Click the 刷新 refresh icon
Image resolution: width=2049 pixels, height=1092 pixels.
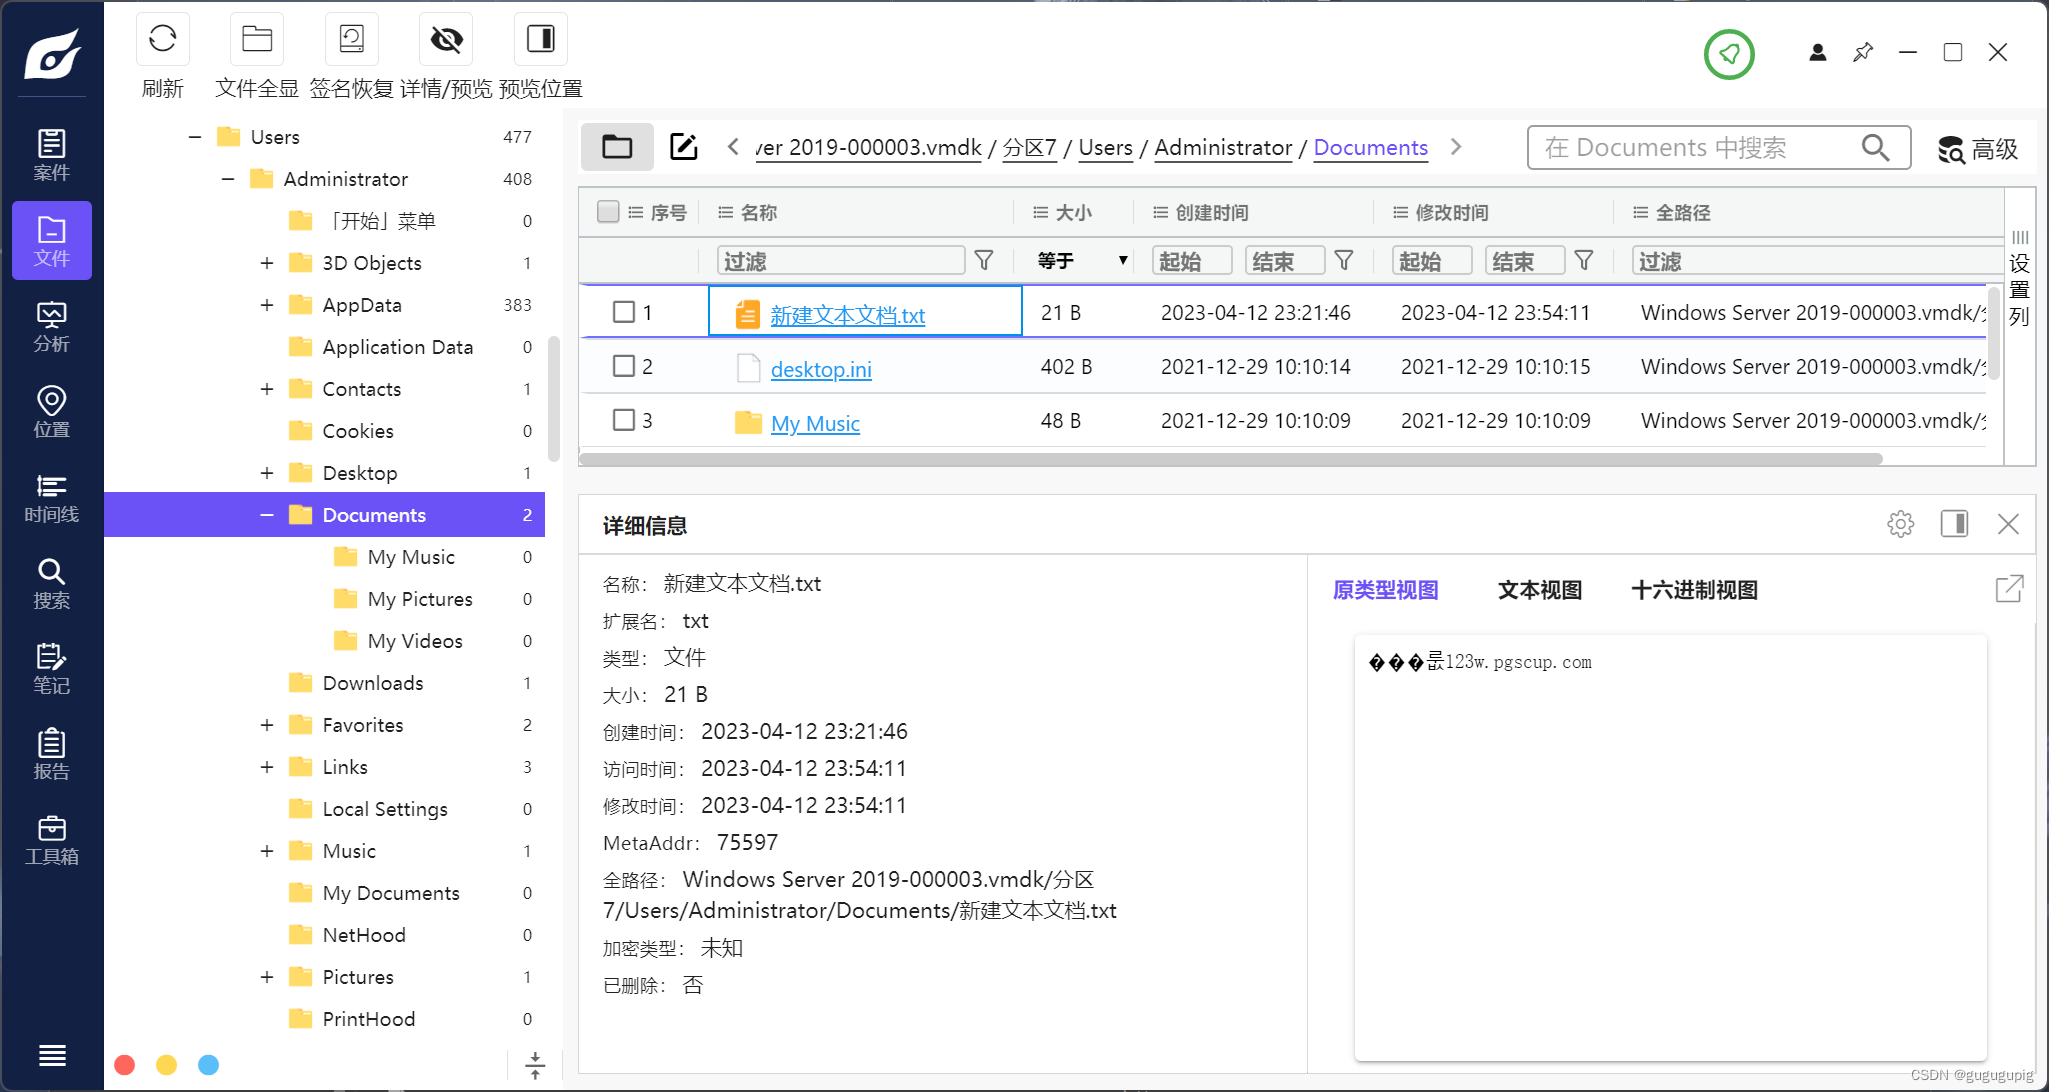pos(162,39)
